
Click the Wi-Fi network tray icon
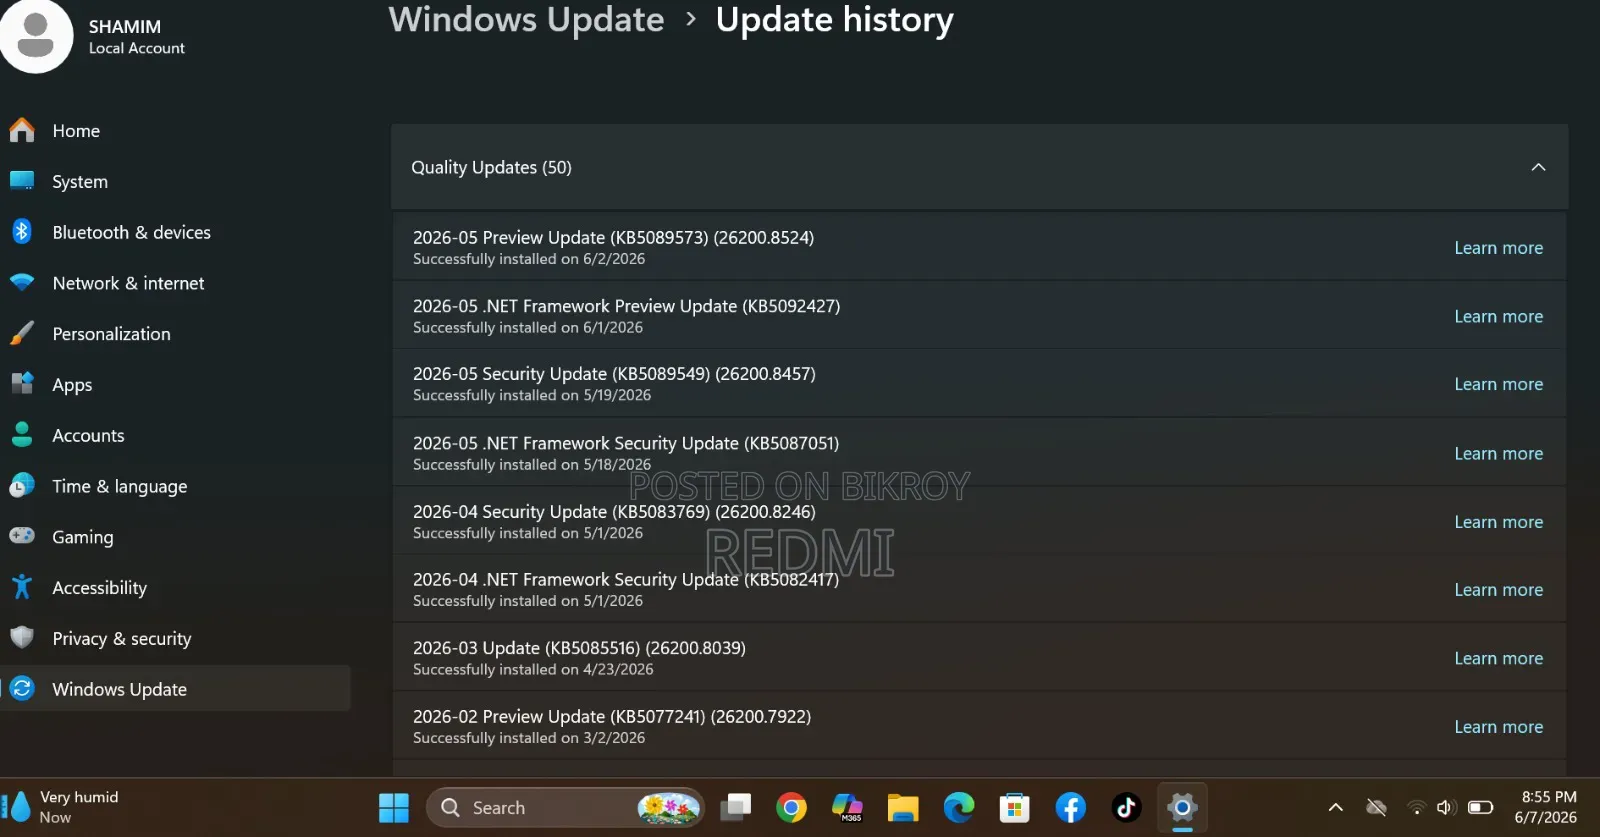pyautogui.click(x=1416, y=808)
